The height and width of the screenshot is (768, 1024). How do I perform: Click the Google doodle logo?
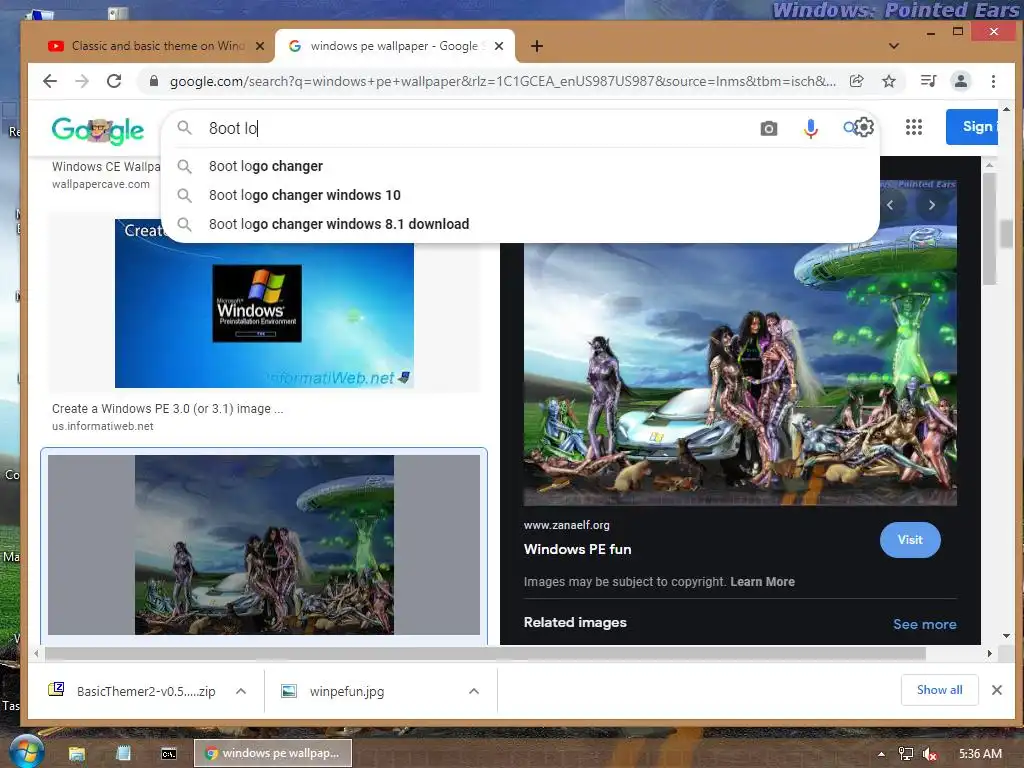click(x=98, y=131)
